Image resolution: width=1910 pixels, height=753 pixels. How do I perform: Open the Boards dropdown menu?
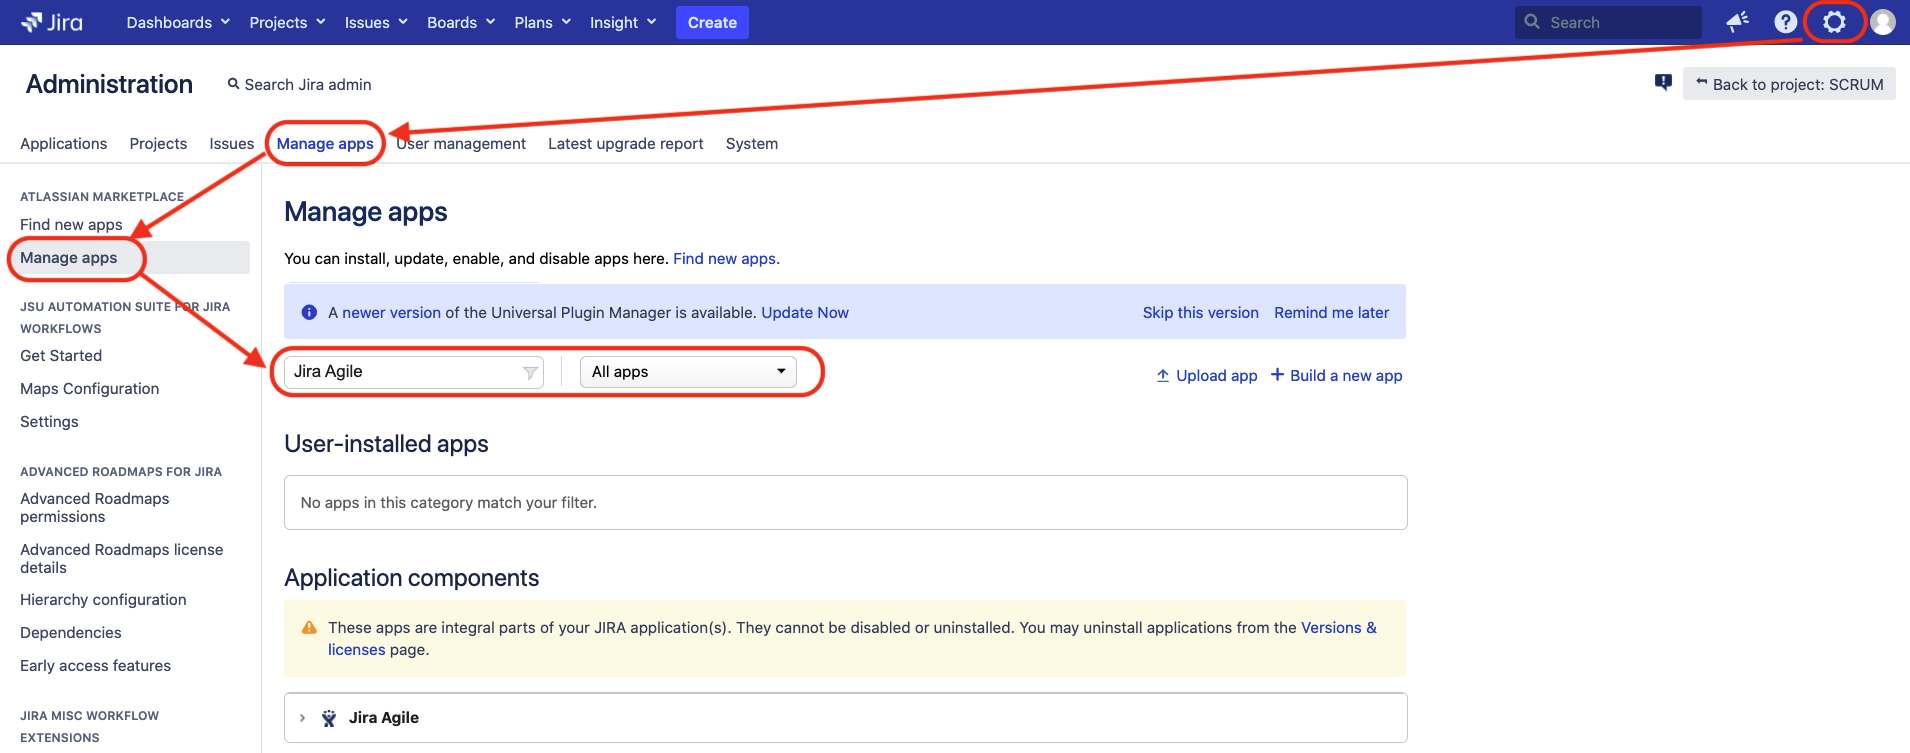click(461, 22)
